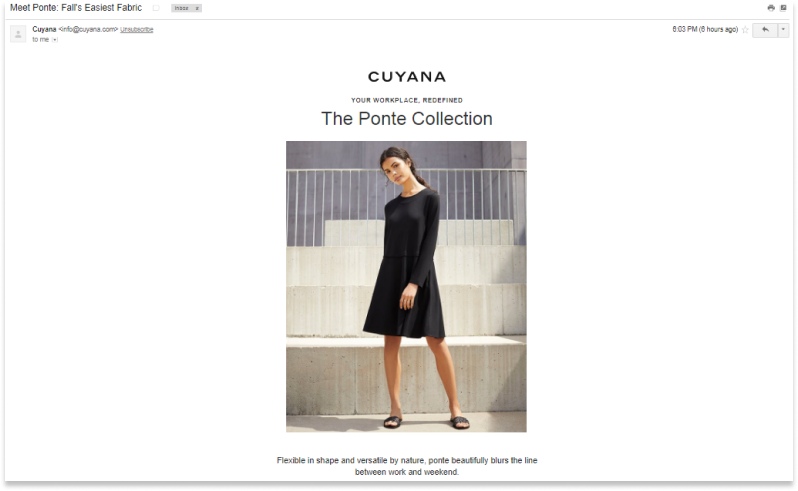The height and width of the screenshot is (491, 798).
Task: Click 'The Ponte Collection' heading
Action: (407, 119)
